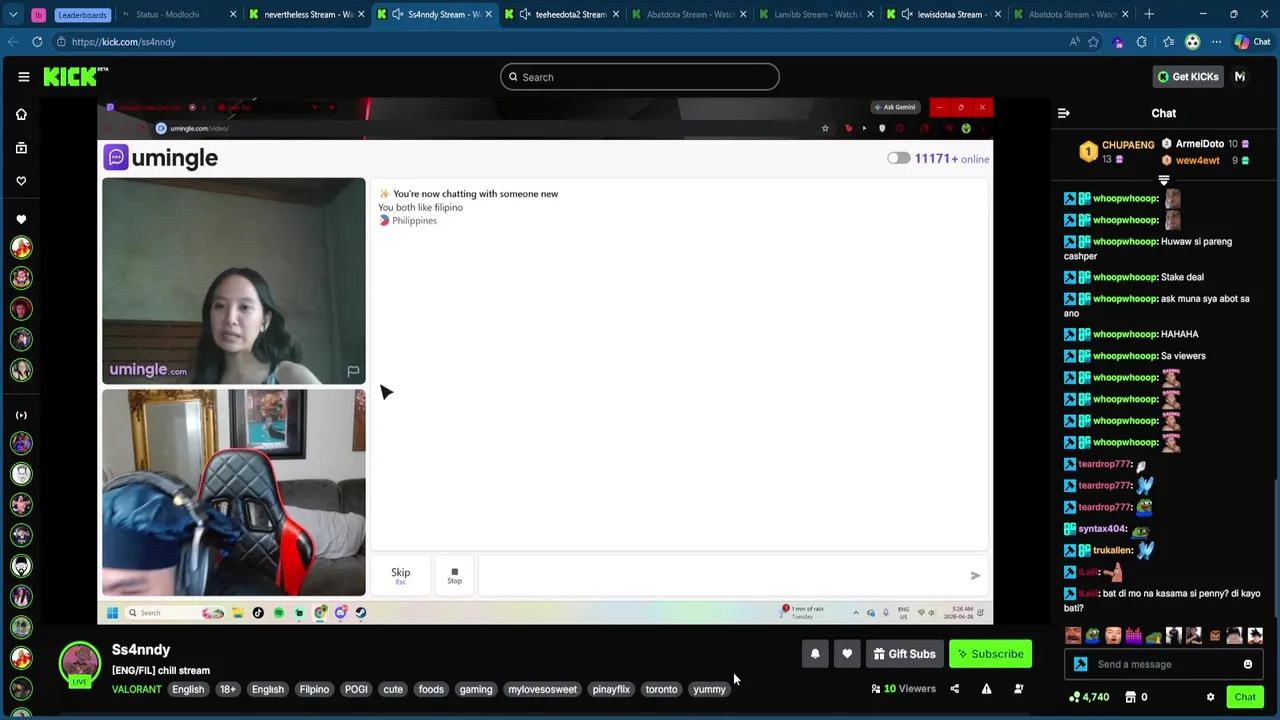Open the Home icon in the sidebar

click(21, 114)
